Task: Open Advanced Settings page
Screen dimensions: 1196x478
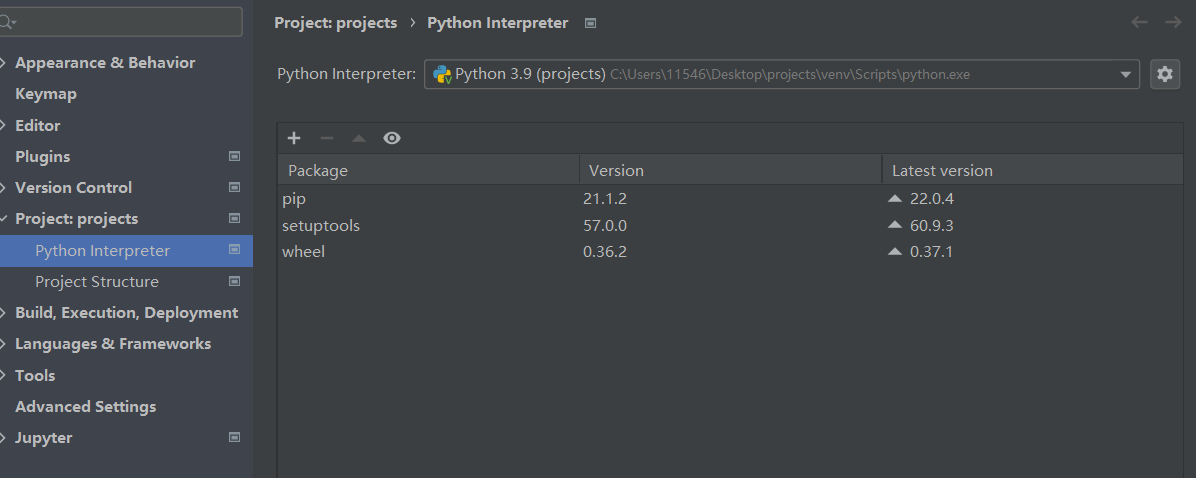Action: (x=86, y=407)
